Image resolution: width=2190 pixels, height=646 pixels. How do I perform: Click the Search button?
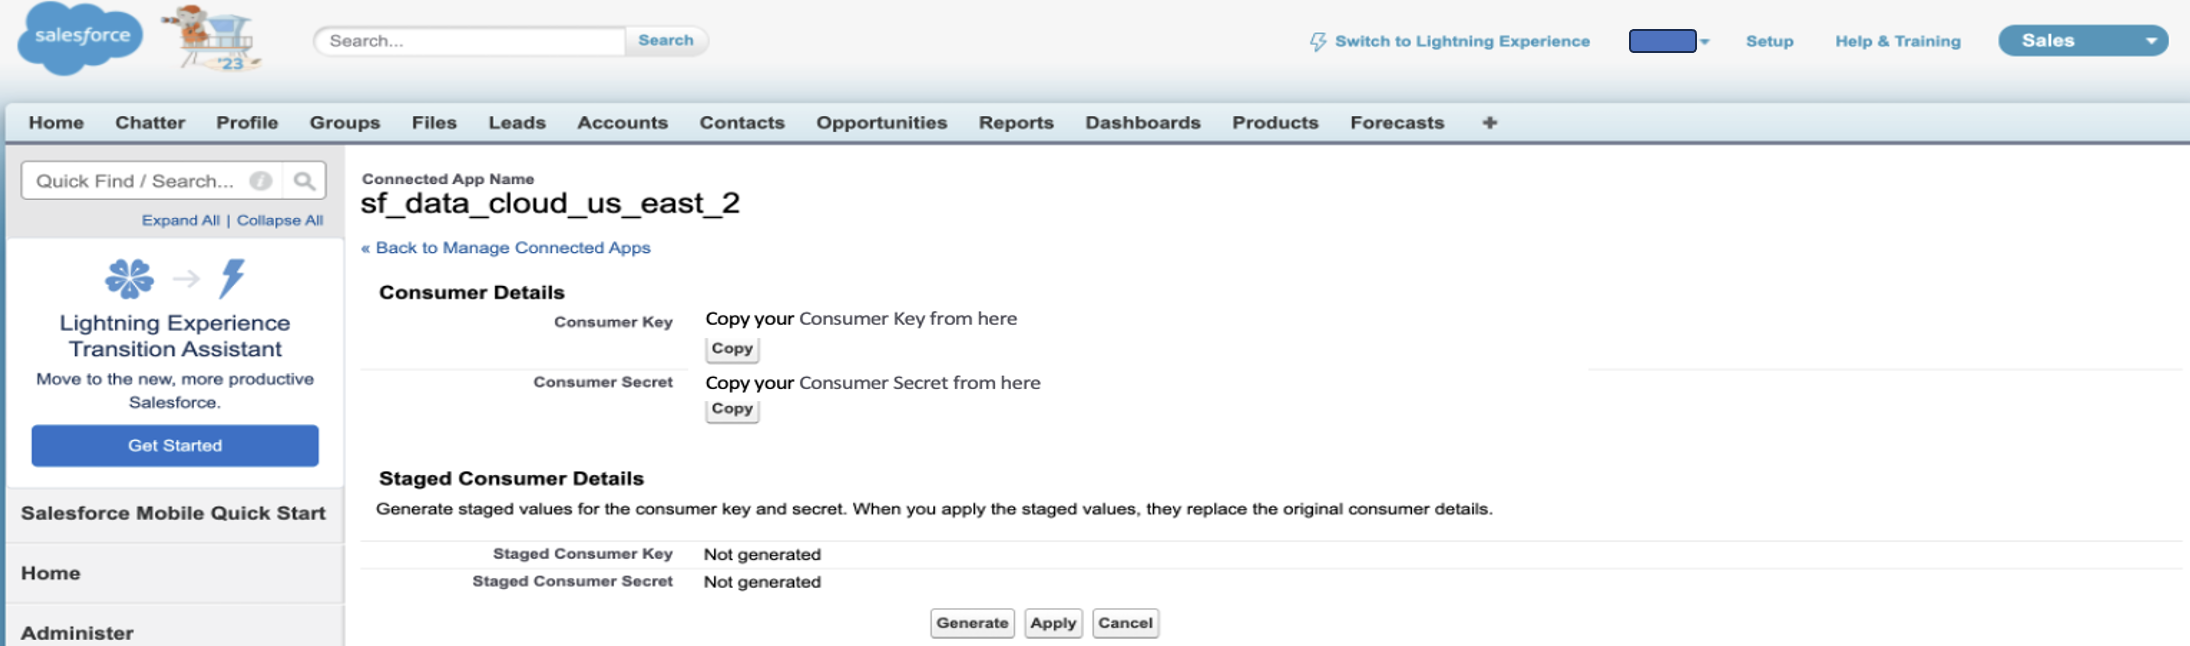[666, 41]
